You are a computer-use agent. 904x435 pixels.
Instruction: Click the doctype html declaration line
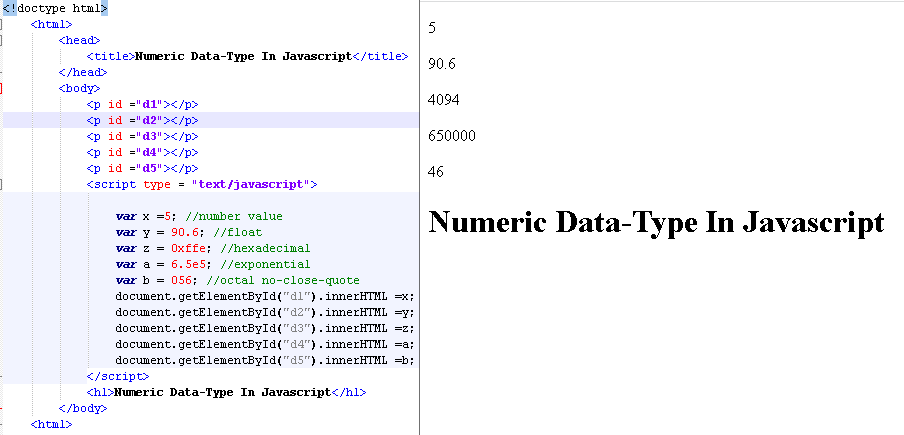click(55, 8)
